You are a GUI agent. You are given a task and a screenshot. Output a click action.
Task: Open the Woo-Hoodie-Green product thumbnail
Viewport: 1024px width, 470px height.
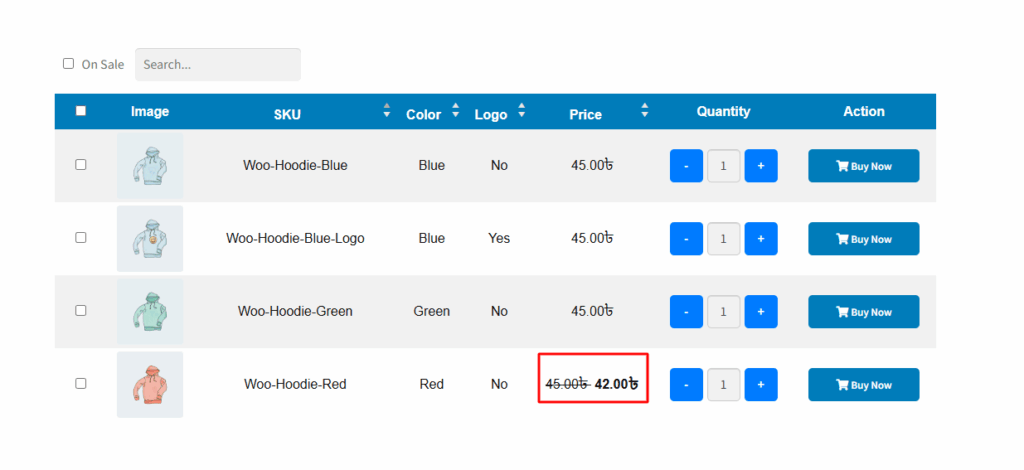(x=150, y=311)
